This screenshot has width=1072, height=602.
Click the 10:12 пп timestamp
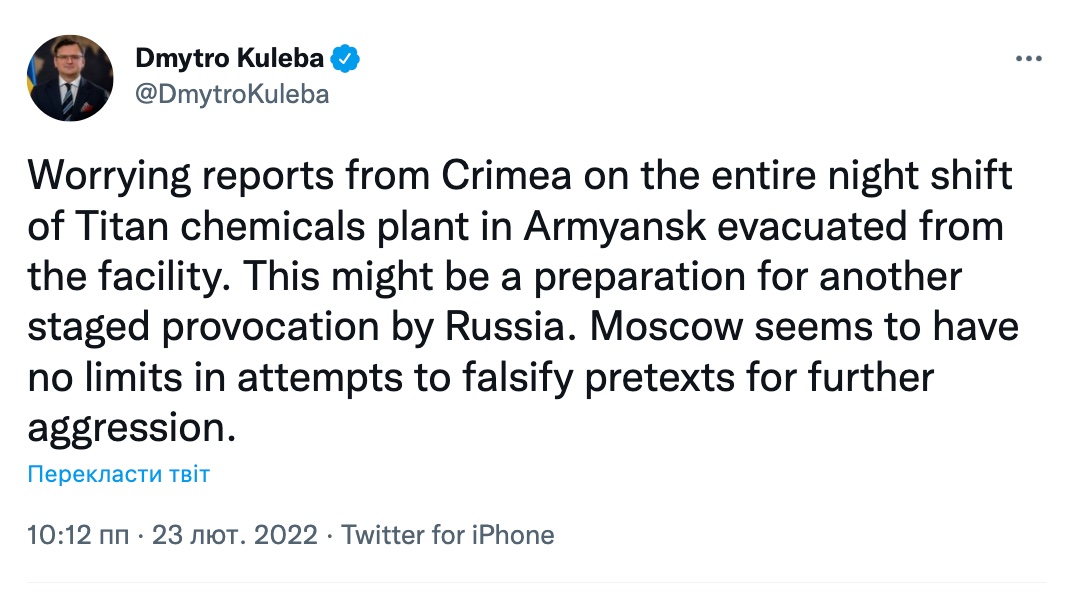[x=78, y=535]
